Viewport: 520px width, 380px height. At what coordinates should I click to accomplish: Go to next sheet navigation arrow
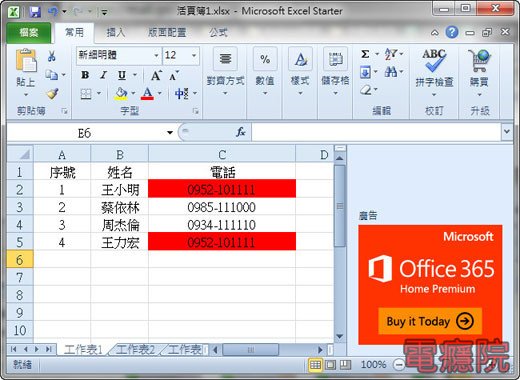point(37,349)
